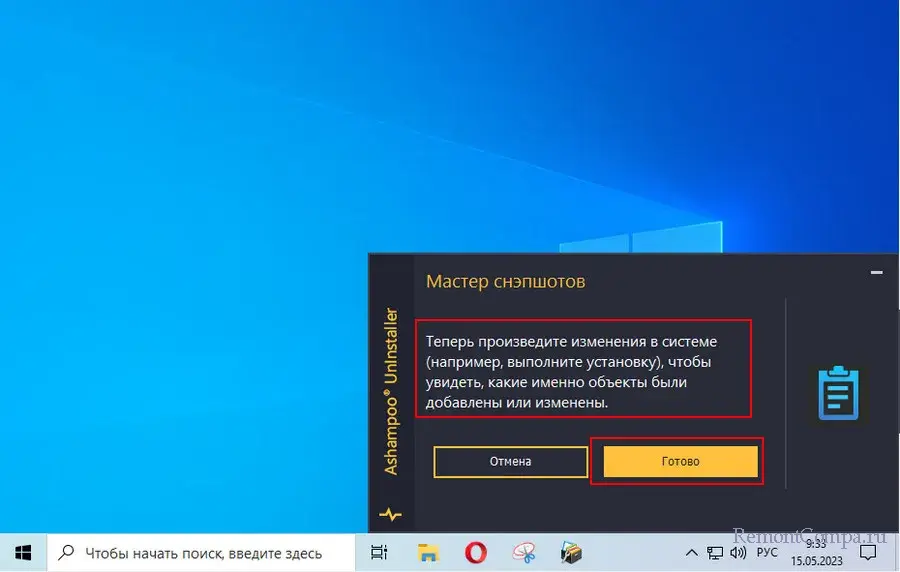The width and height of the screenshot is (900, 572).
Task: Click the Мастер снэпшотов title text
Action: pyautogui.click(x=505, y=281)
